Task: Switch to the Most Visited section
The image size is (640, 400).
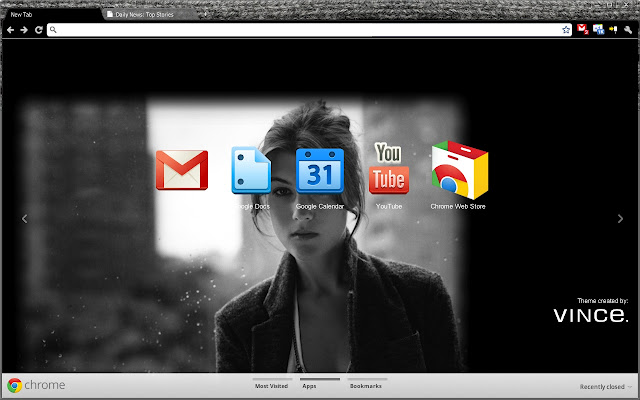Action: click(x=271, y=385)
